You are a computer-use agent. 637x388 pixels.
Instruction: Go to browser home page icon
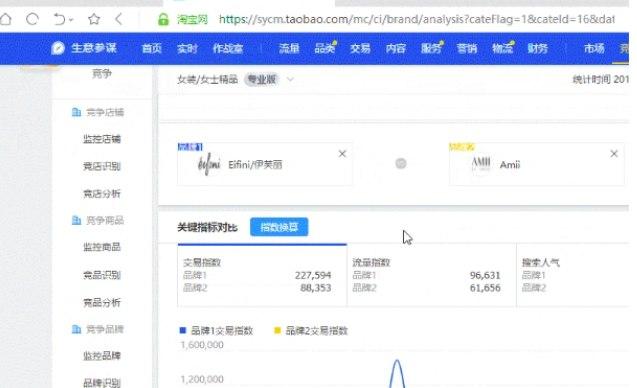pos(6,19)
